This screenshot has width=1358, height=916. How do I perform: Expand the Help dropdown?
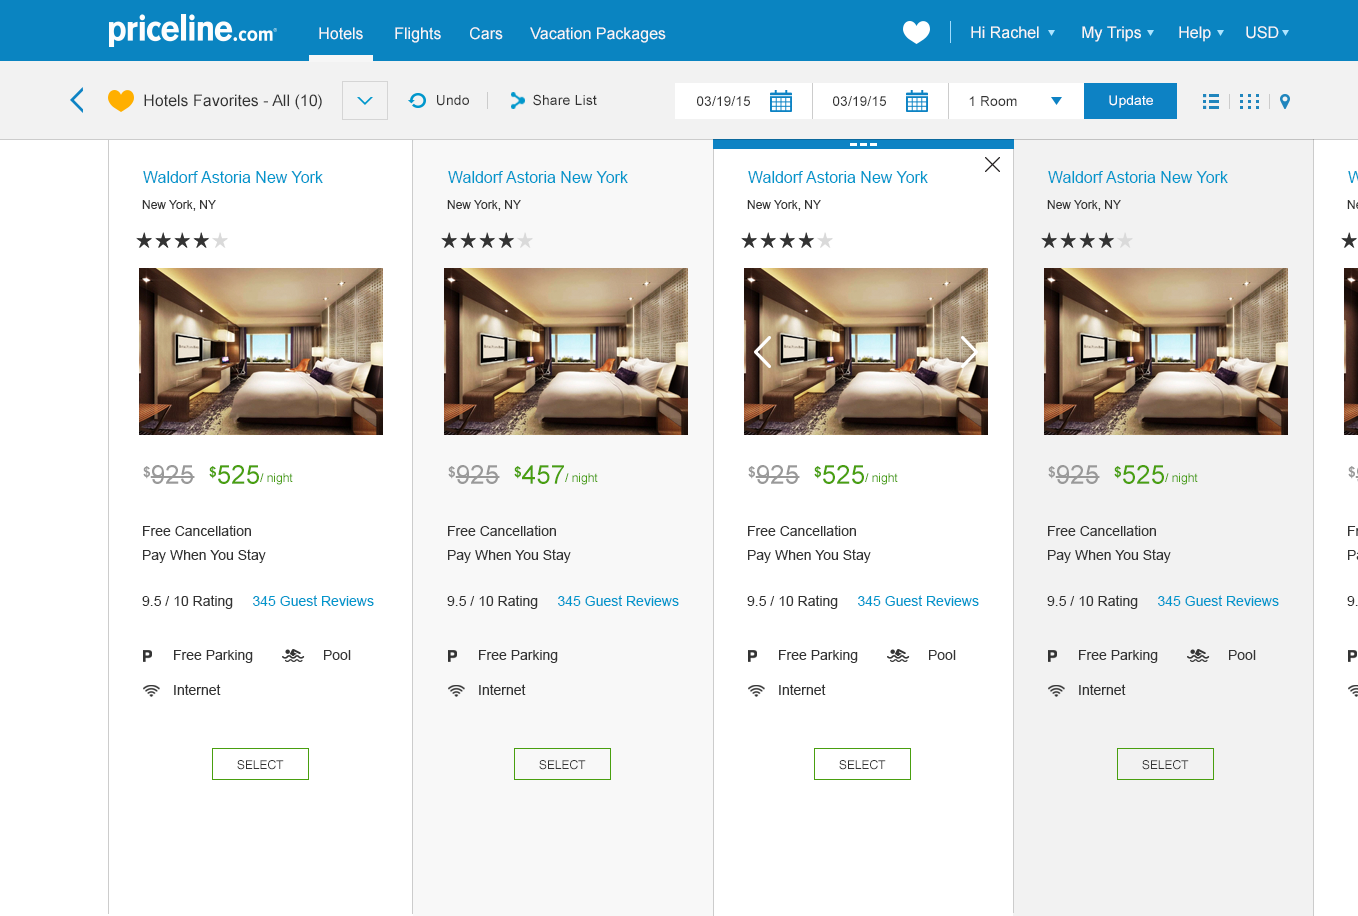pyautogui.click(x=1201, y=33)
